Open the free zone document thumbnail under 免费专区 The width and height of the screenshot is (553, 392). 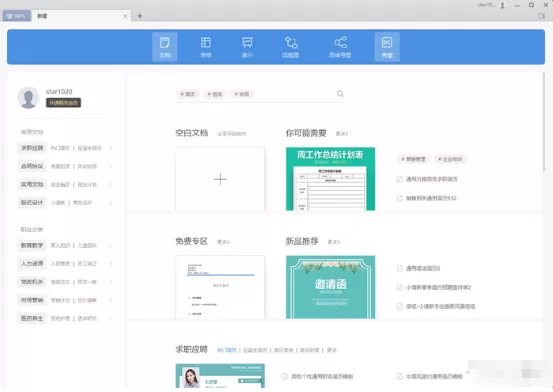pos(220,287)
